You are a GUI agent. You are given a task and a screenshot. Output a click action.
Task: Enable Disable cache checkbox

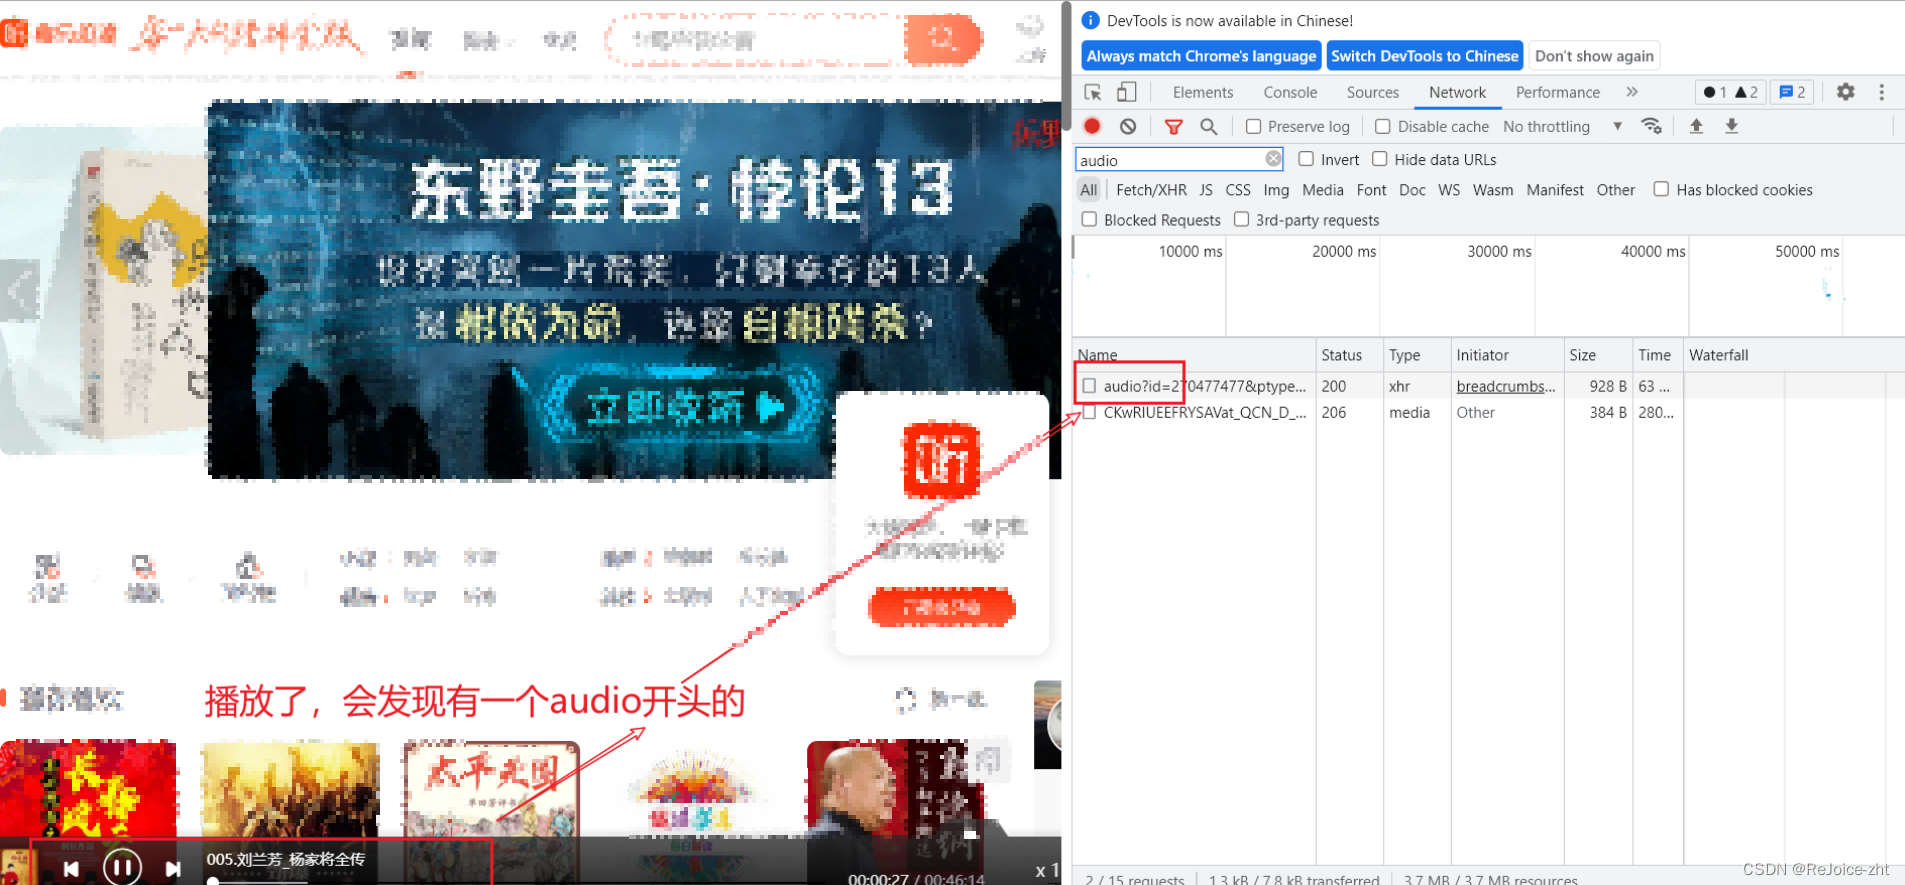pyautogui.click(x=1383, y=127)
